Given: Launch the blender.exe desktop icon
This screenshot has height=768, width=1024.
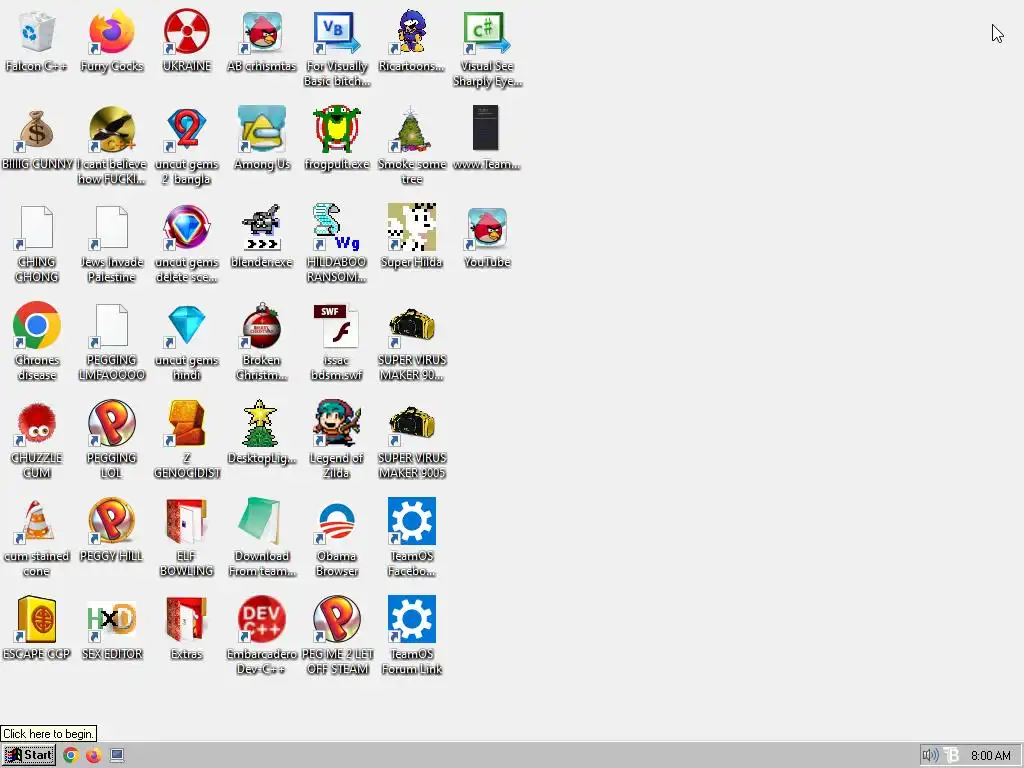Looking at the screenshot, I should pos(262,227).
